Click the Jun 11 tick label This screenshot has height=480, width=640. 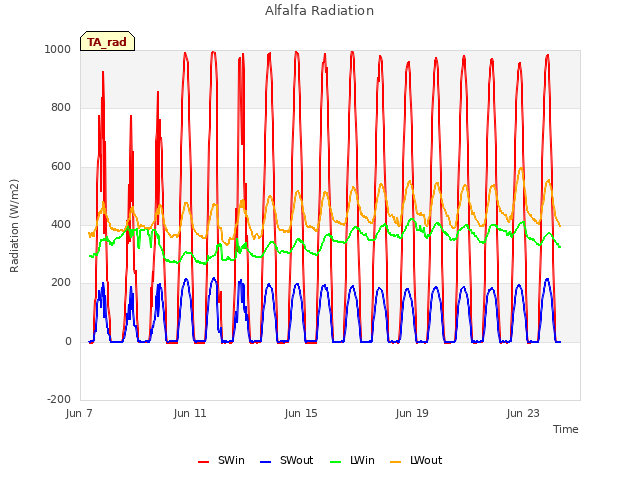190,413
